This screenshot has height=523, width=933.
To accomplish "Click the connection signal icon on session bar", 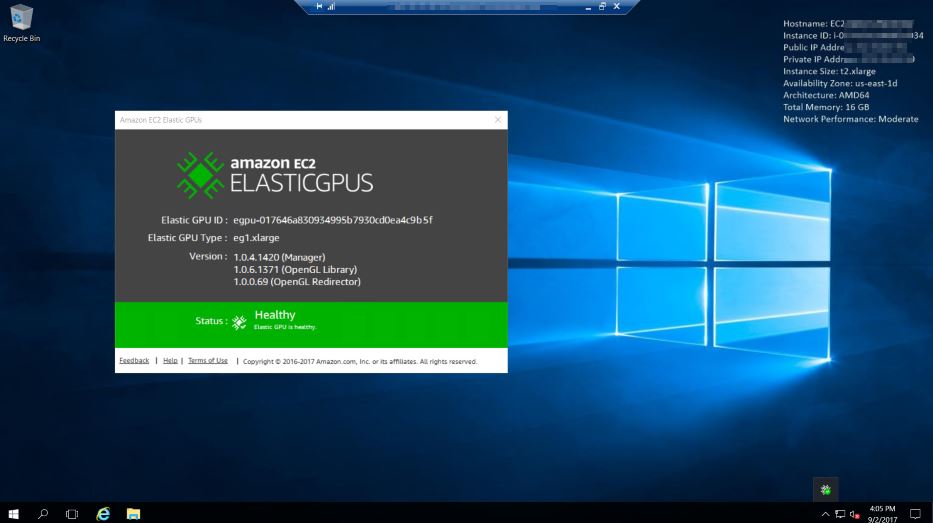I will (331, 6).
